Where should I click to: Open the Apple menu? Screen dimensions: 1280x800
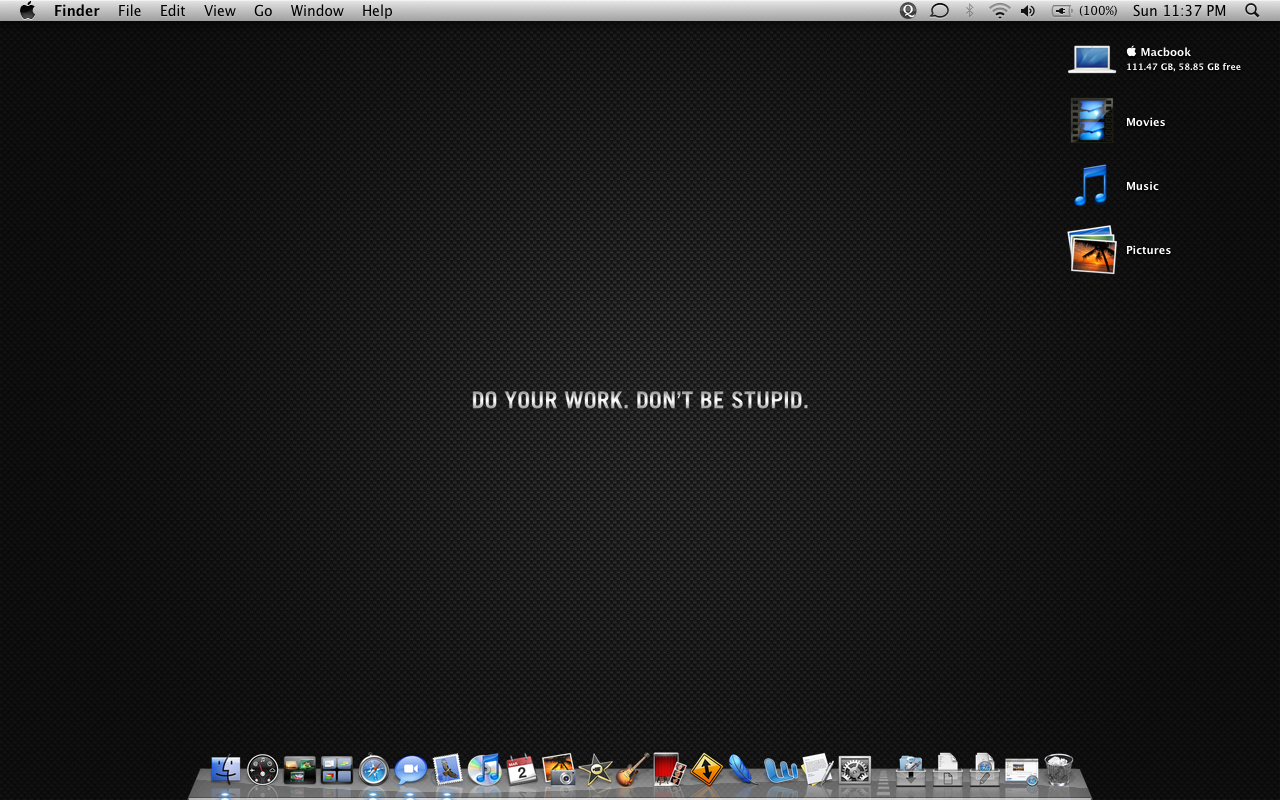click(27, 11)
